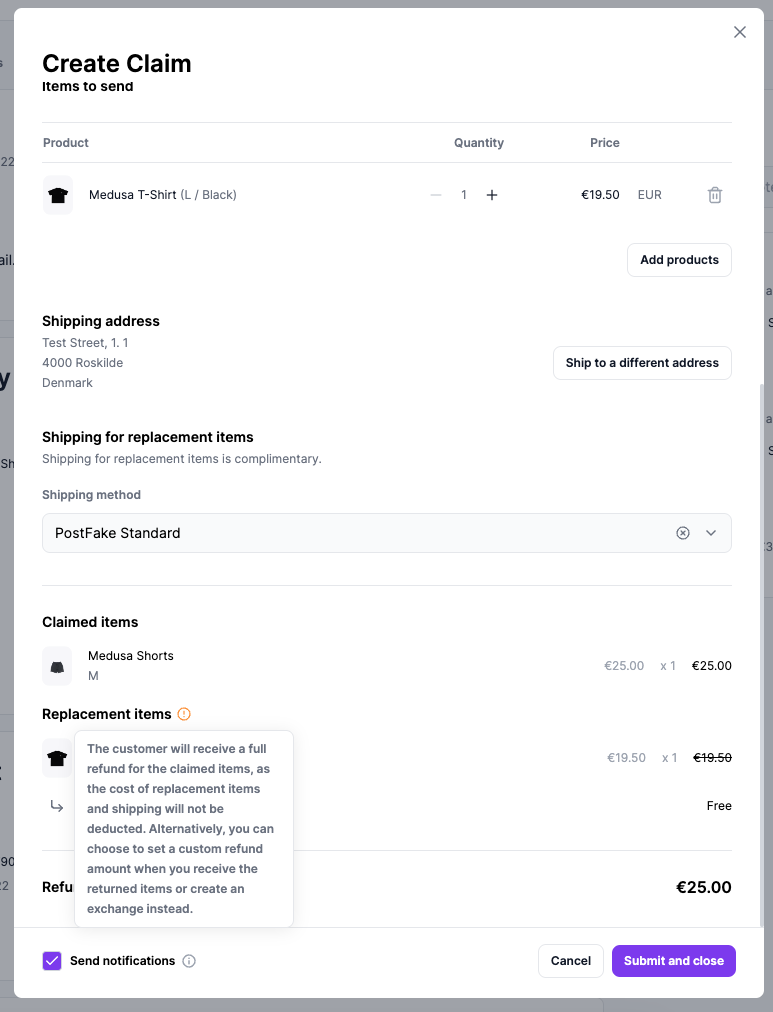Click the refund tooltip text box
The image size is (773, 1012).
[183, 830]
